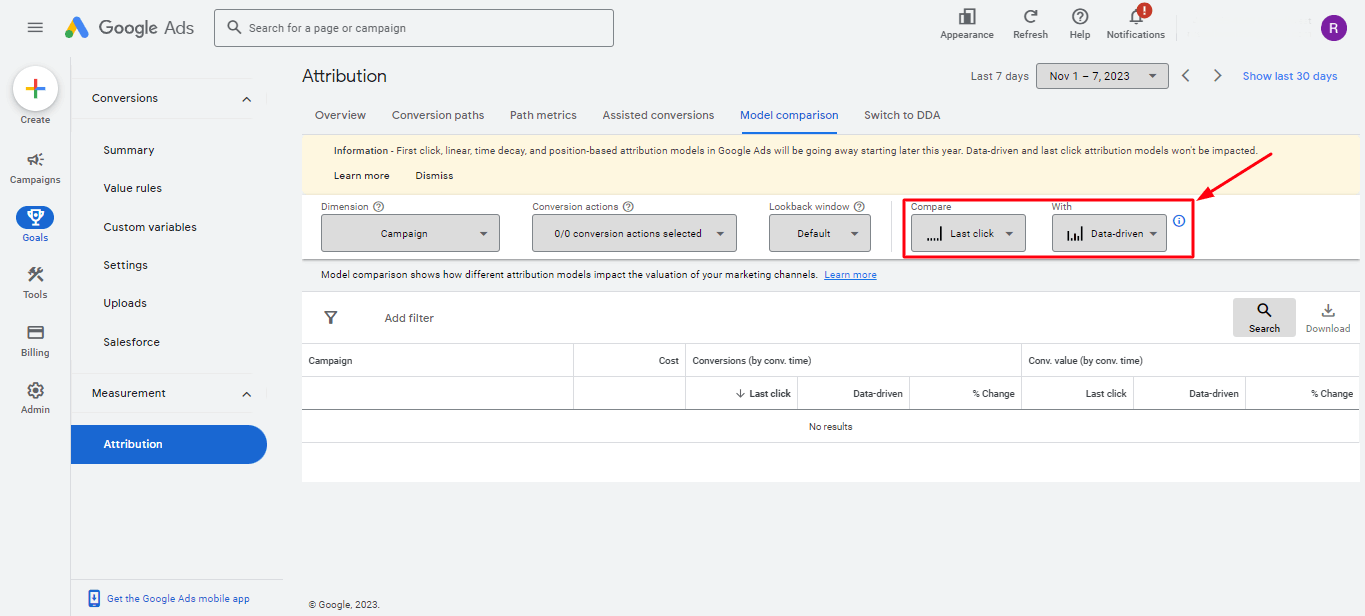Dismiss the information banner
The image size is (1365, 616).
click(x=434, y=176)
